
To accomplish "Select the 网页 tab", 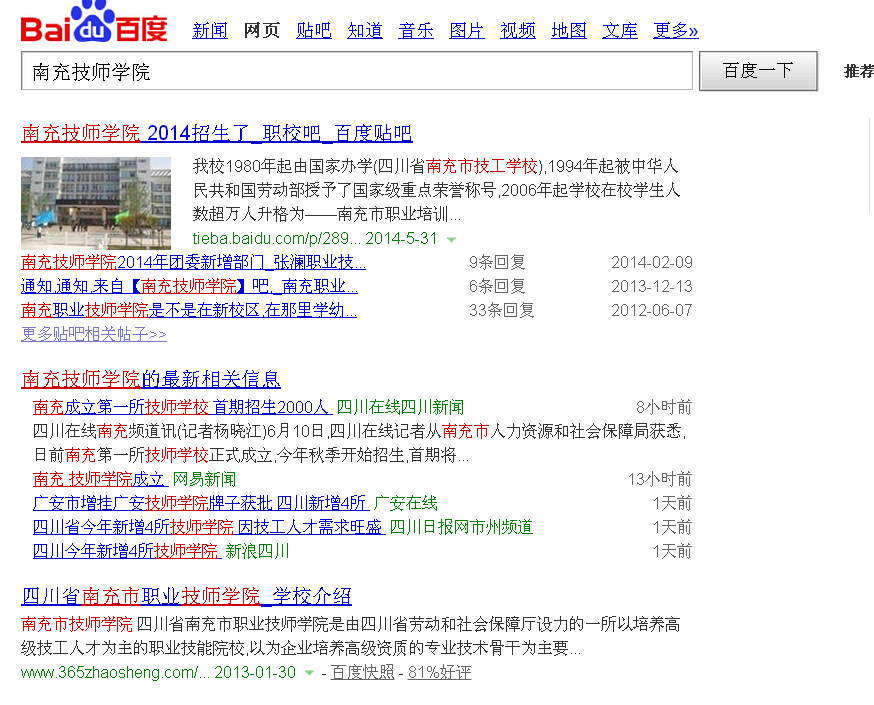I will pos(261,30).
